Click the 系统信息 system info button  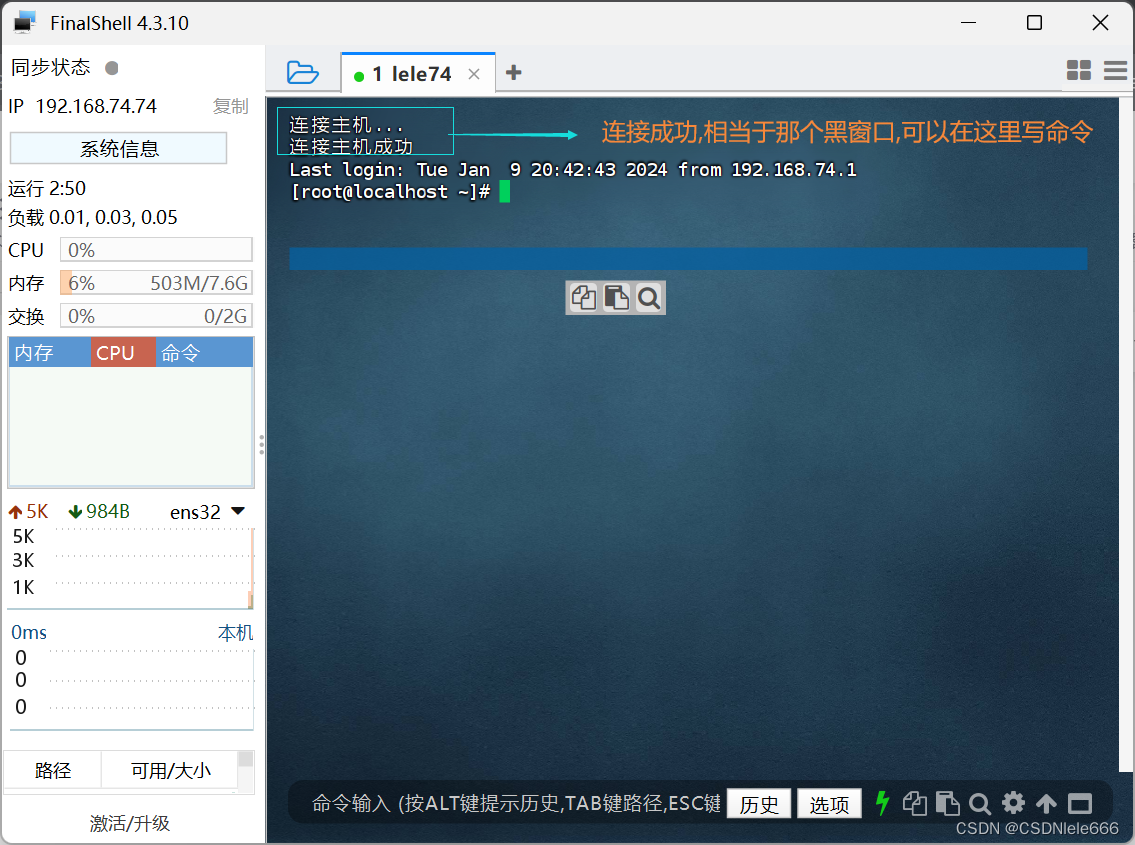(118, 147)
